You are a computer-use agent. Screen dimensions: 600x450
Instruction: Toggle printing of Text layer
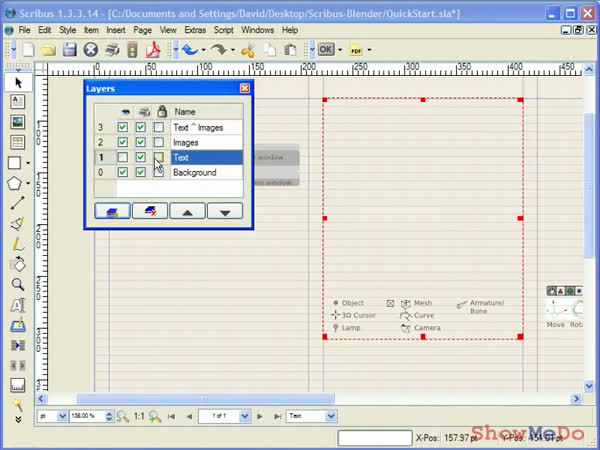141,157
